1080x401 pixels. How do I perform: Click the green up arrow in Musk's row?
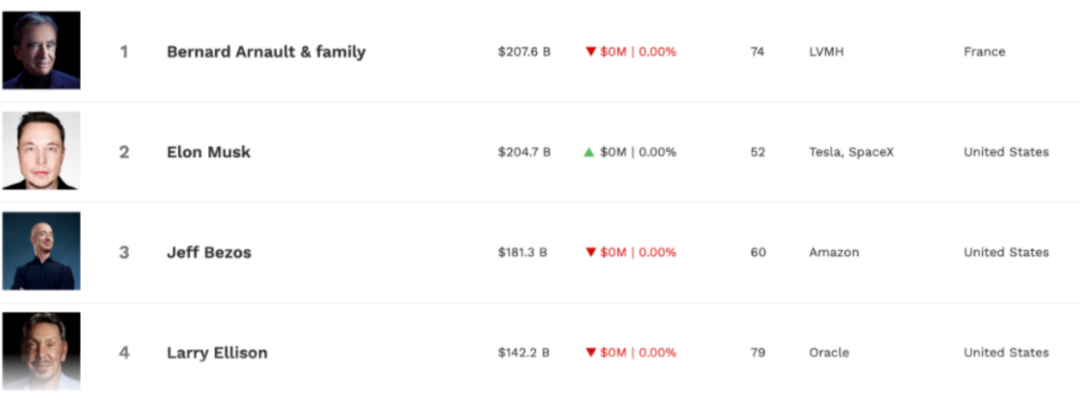(x=590, y=152)
